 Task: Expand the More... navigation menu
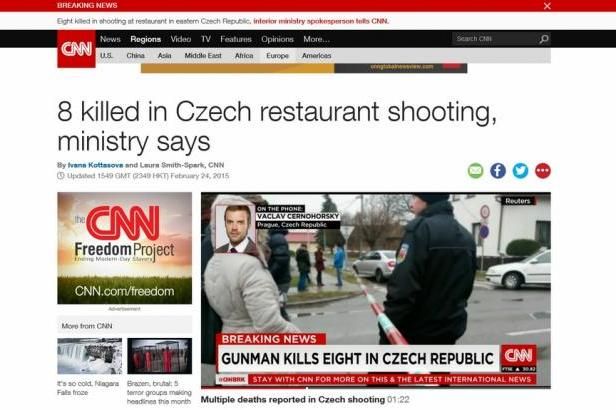tap(316, 39)
